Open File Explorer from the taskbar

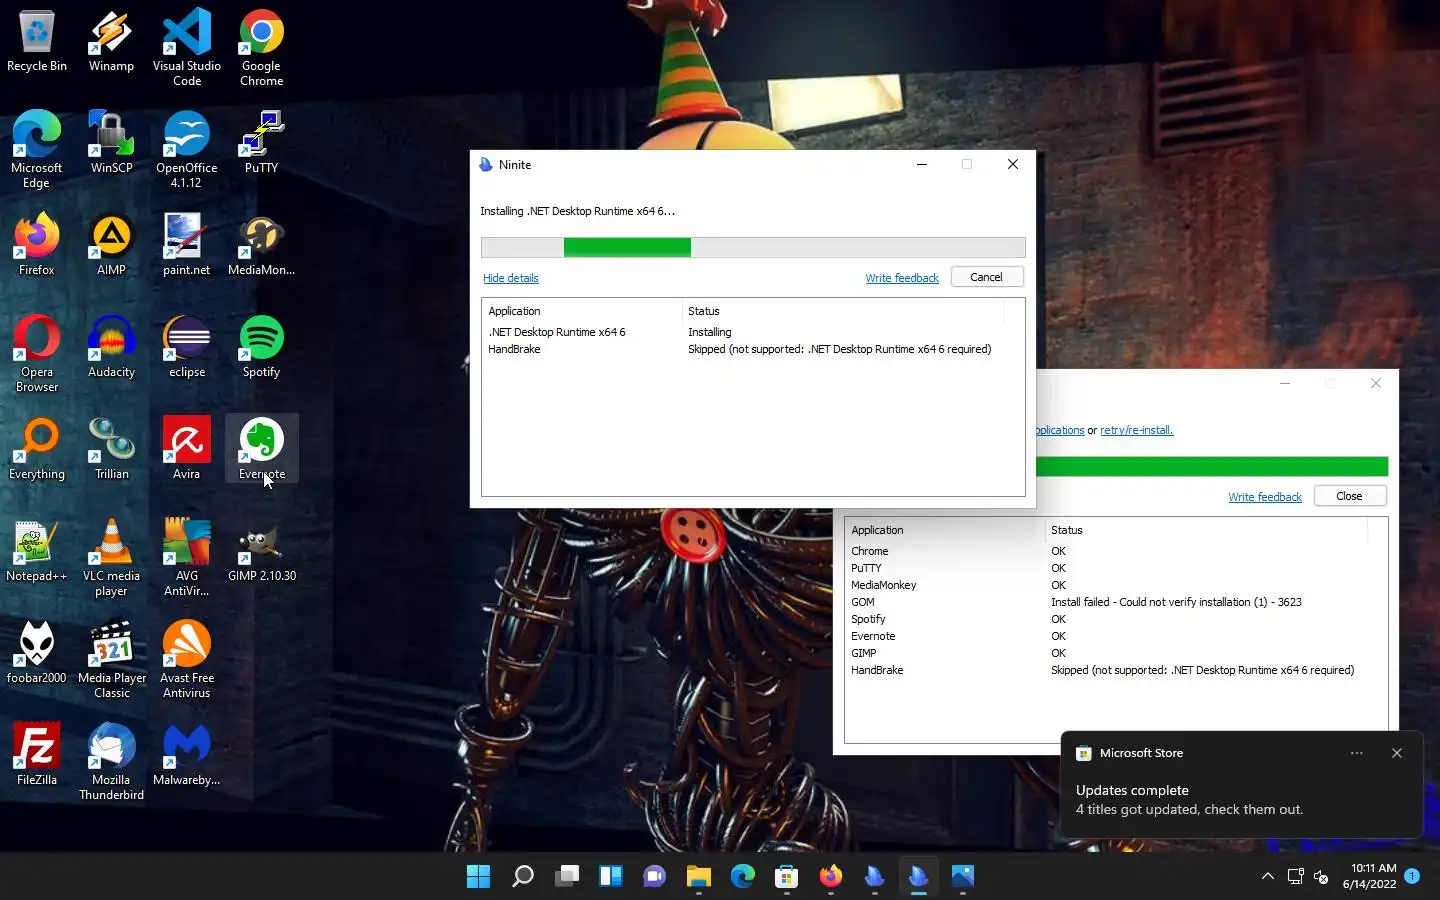coord(698,876)
